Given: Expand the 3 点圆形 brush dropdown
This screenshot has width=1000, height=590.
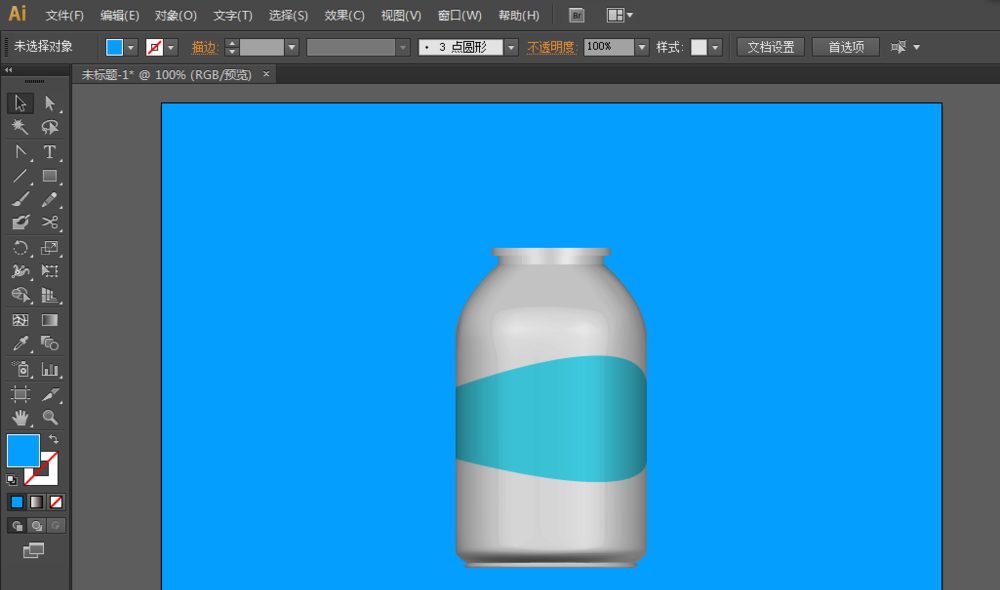Looking at the screenshot, I should pos(511,47).
